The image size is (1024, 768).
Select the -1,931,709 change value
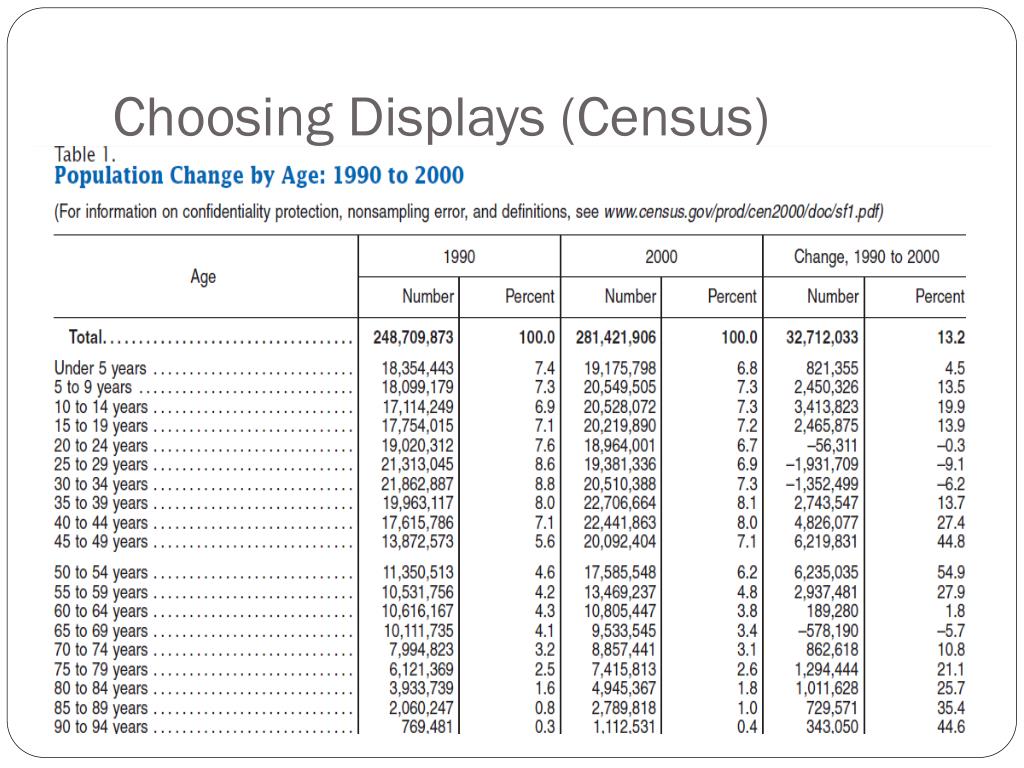822,465
